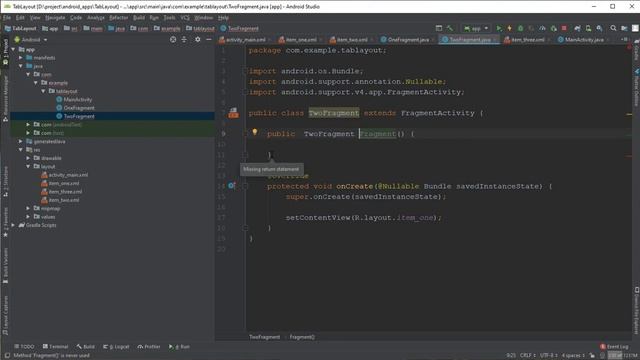
Task: Click Project Structure icon in toolbar
Action: (x=624, y=28)
